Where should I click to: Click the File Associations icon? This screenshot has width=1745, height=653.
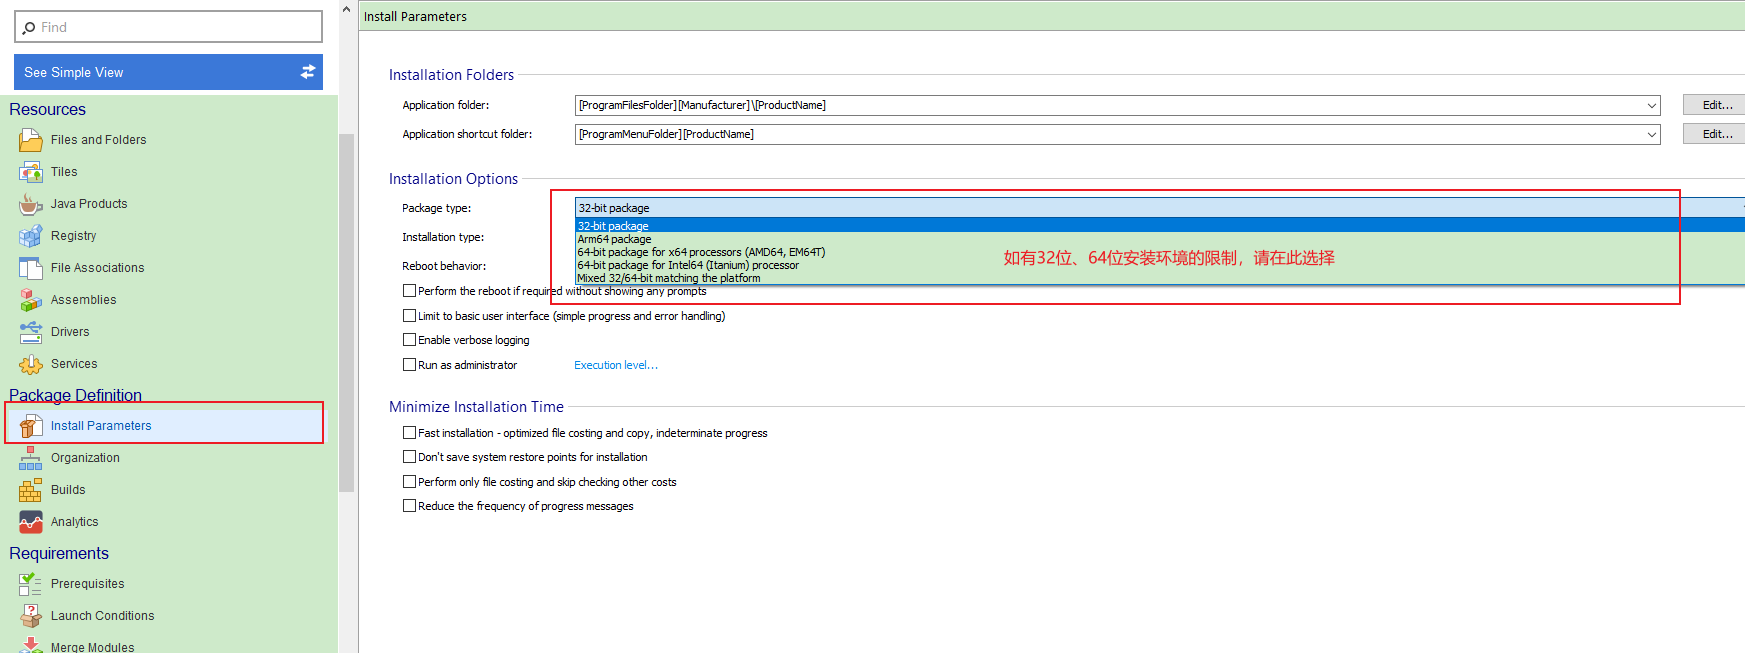point(31,268)
